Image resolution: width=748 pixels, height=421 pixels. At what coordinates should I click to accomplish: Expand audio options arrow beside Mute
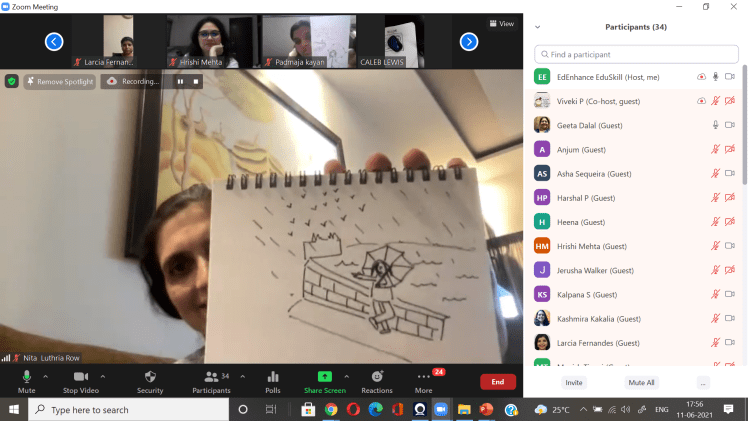[45, 376]
